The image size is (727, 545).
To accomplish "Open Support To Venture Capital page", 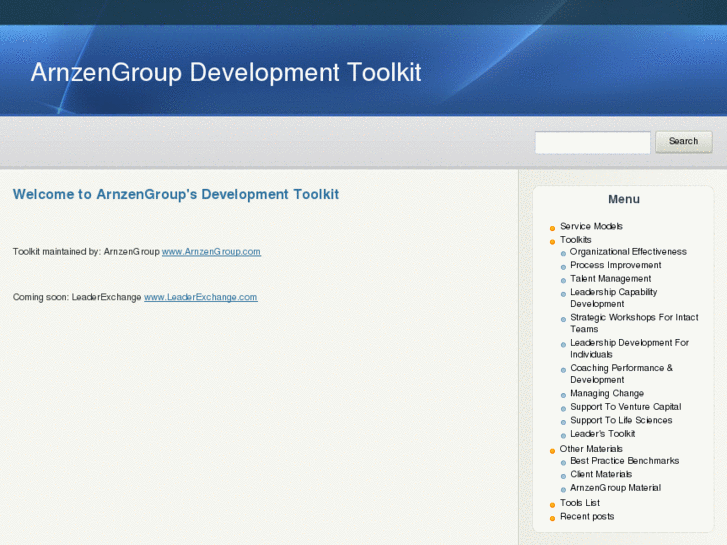I will pos(625,407).
